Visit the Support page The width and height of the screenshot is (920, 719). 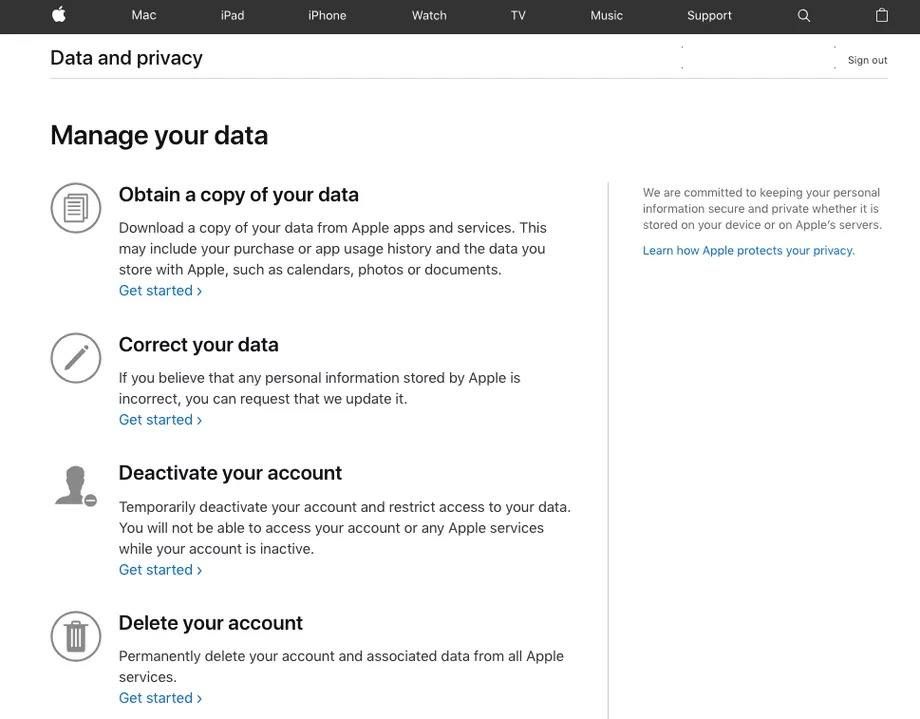(x=709, y=15)
